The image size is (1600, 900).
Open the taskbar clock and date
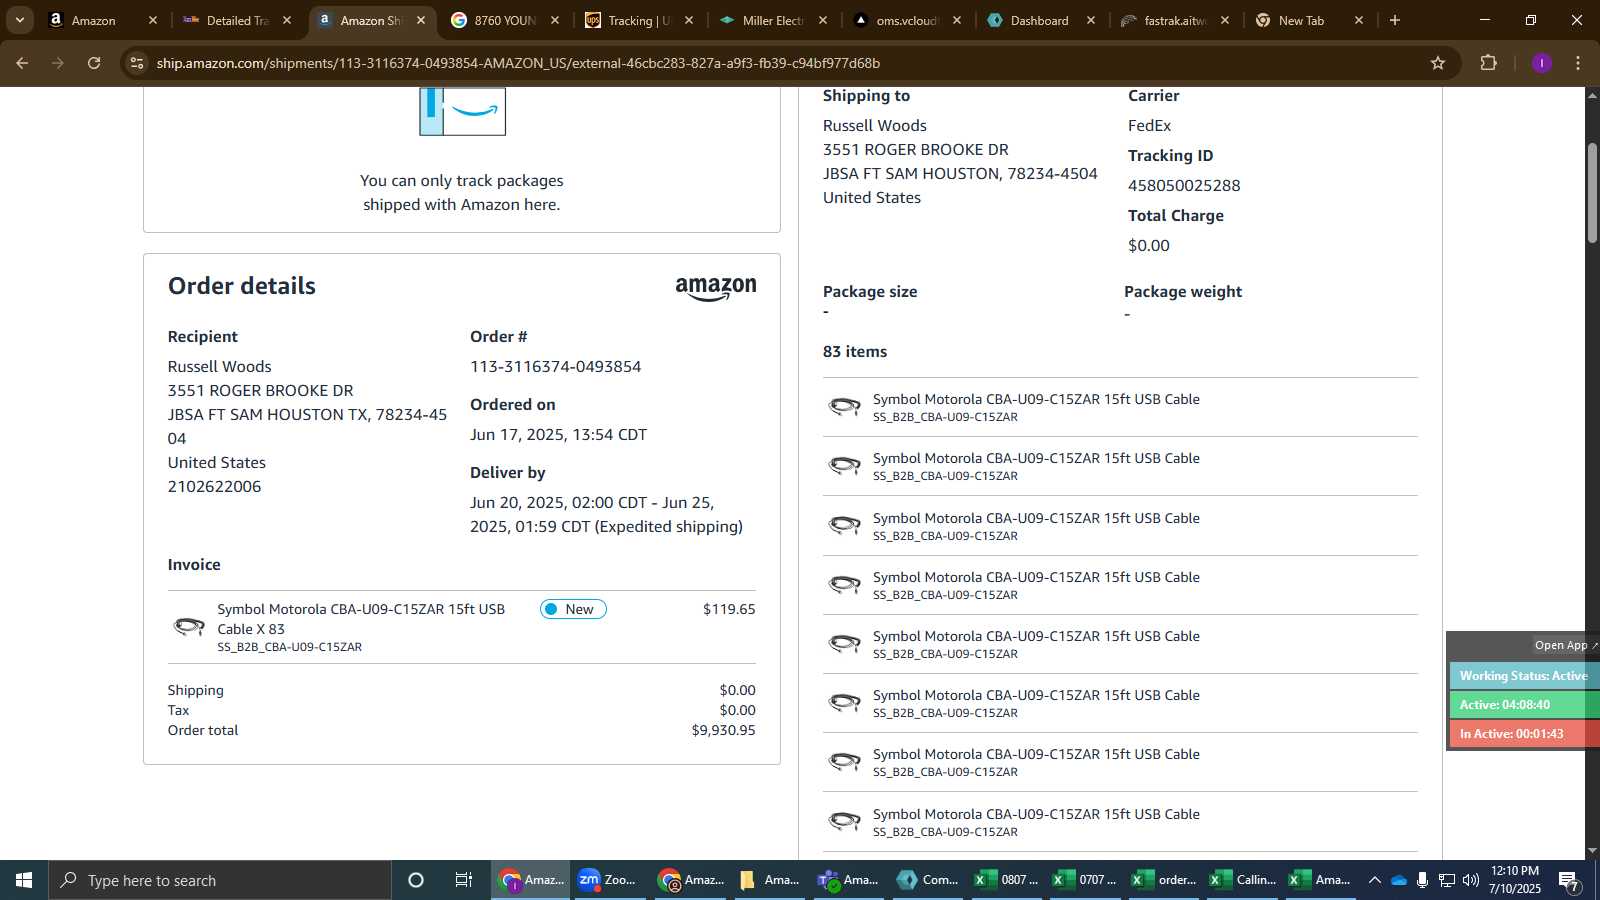1515,880
